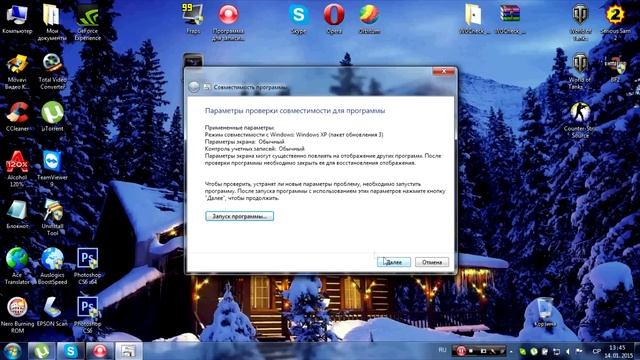Click the Отмена button
This screenshot has width=640, height=360.
click(432, 262)
